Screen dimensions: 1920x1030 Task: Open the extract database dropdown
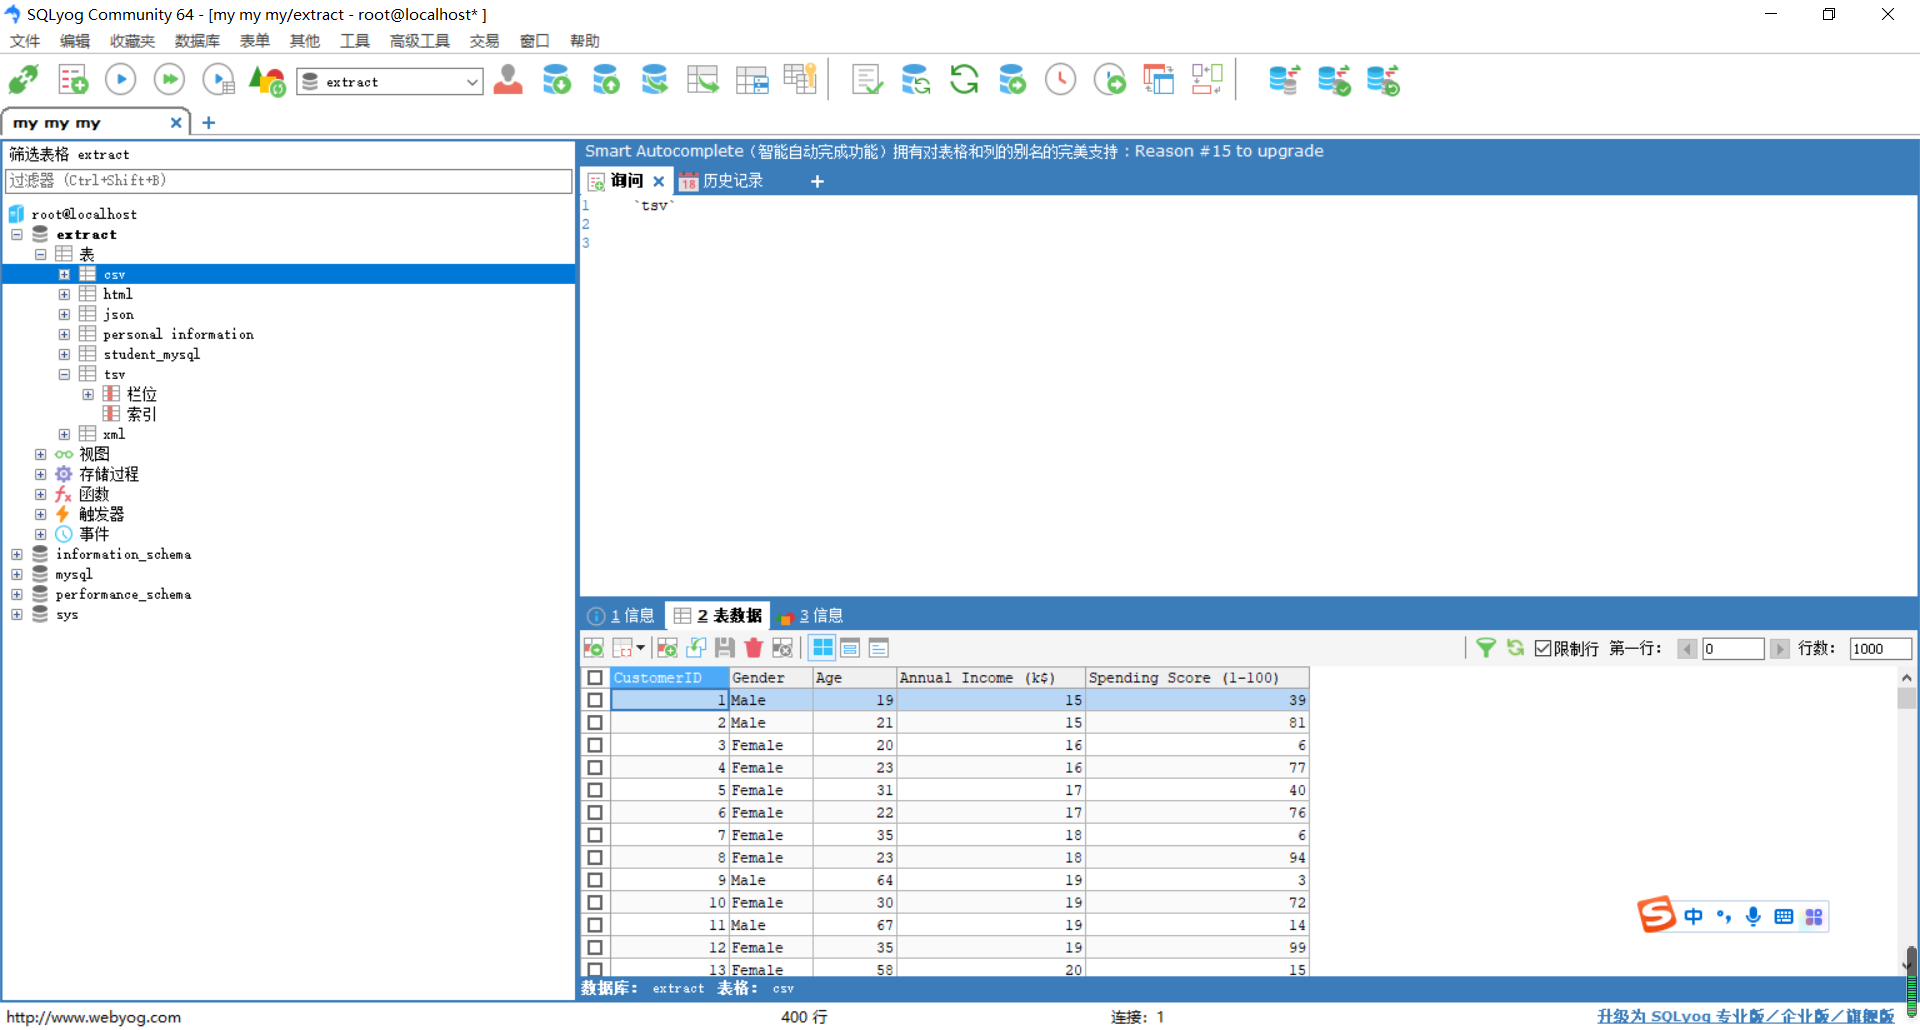click(x=390, y=82)
